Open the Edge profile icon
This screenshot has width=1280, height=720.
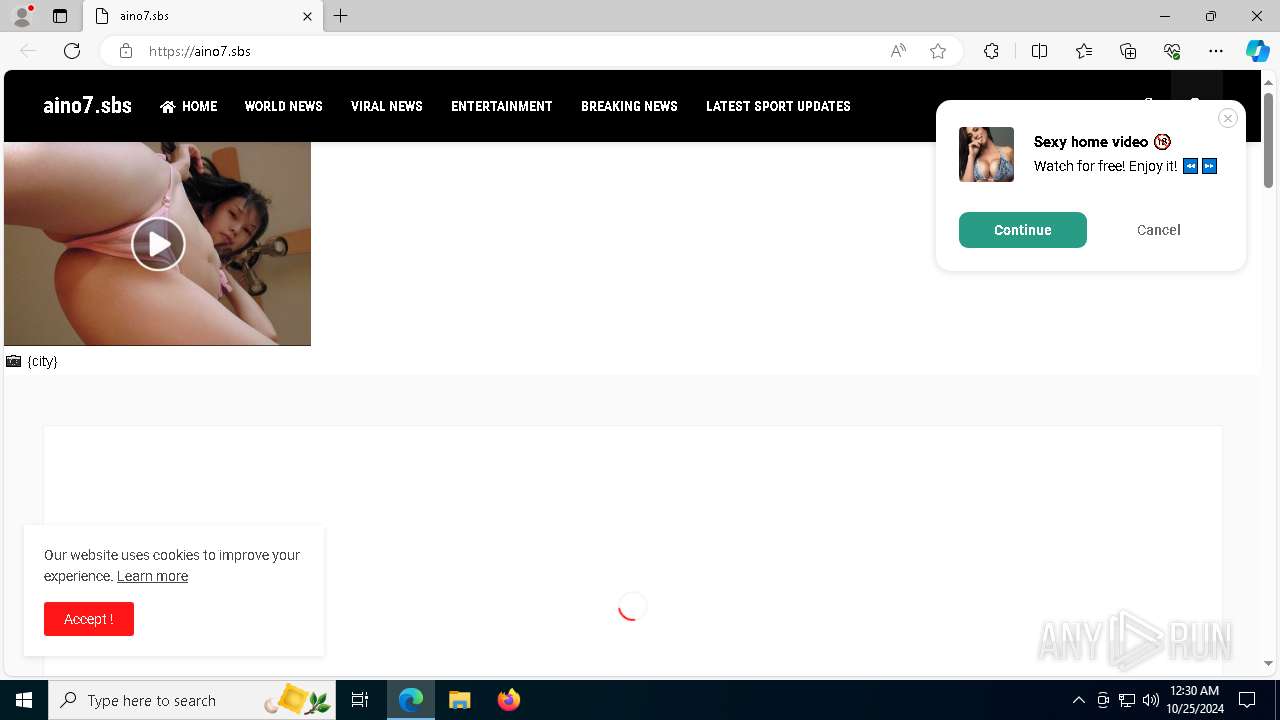coord(22,16)
